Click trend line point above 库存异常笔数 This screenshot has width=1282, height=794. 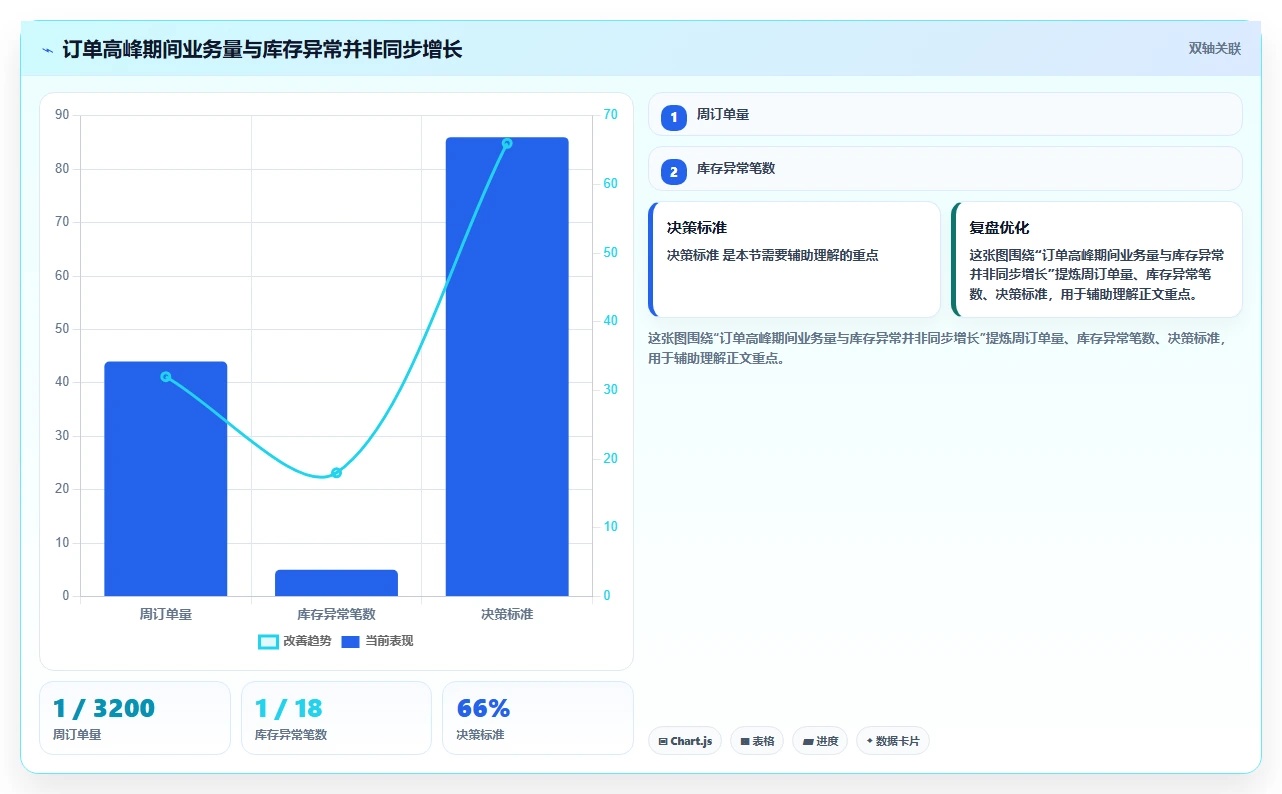(336, 473)
